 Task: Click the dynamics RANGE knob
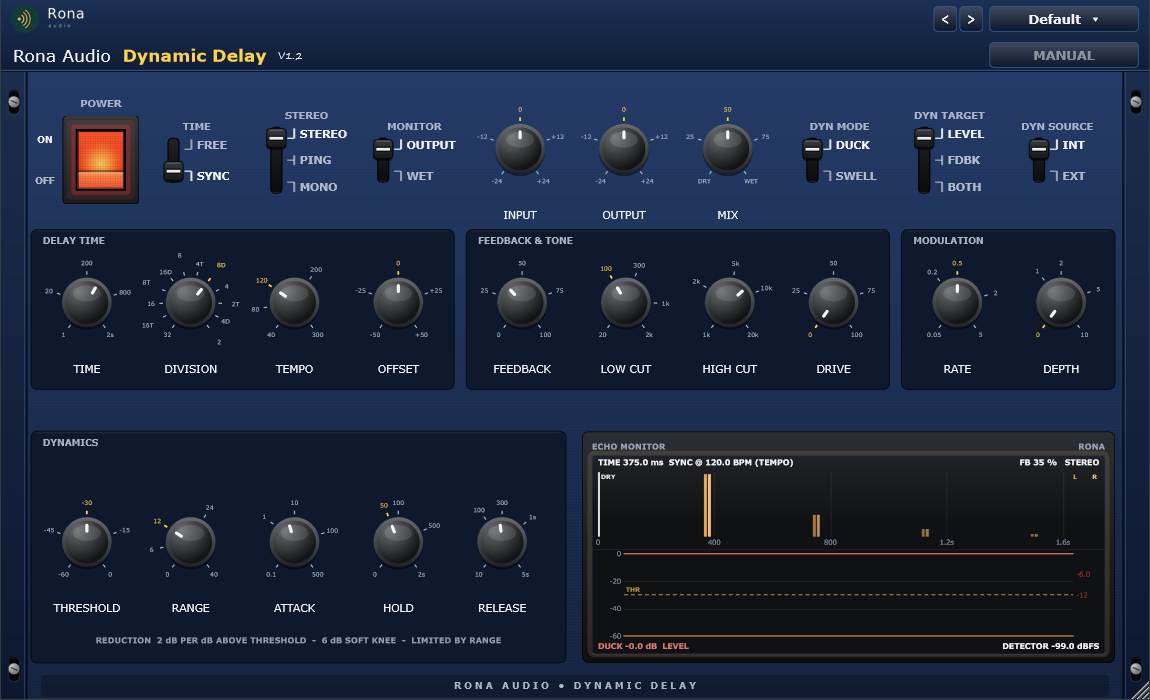click(x=190, y=542)
